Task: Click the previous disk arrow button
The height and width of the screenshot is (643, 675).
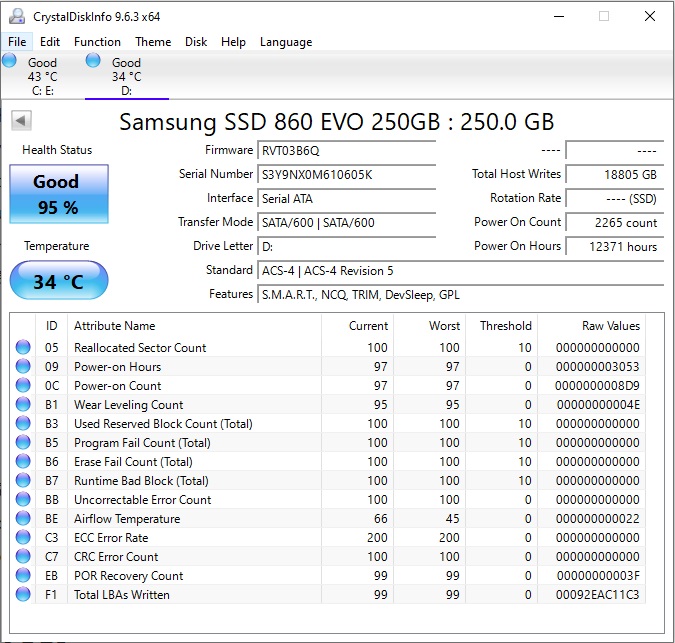Action: click(x=21, y=121)
